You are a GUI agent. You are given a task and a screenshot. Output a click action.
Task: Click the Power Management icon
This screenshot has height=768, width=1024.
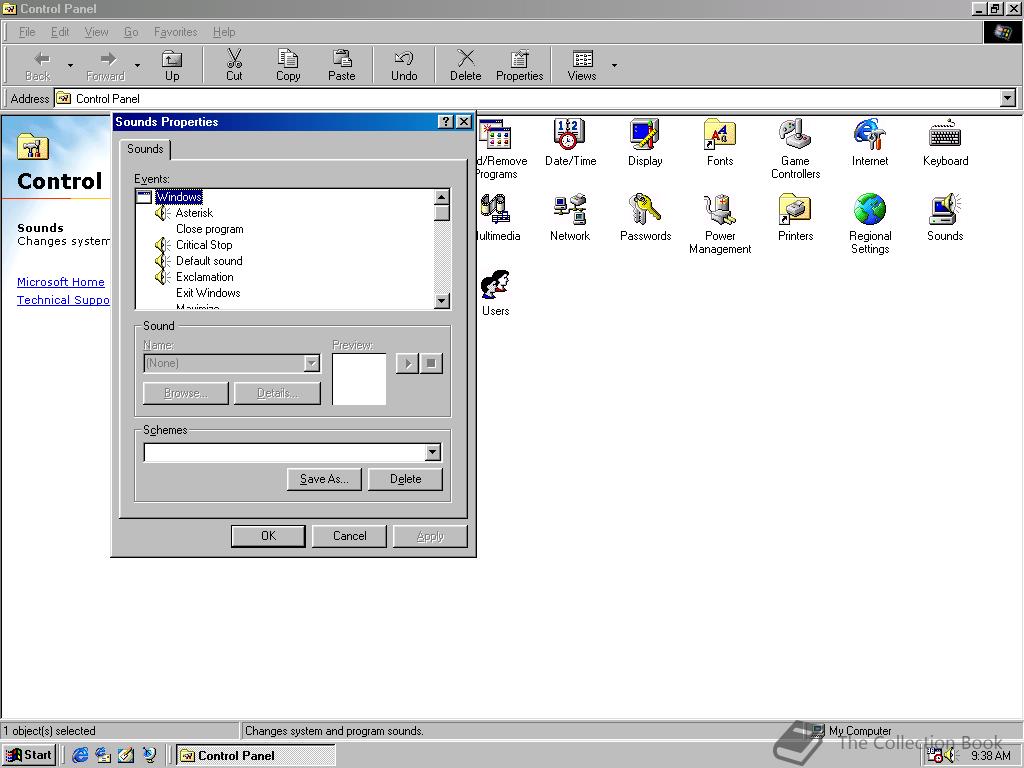720,210
